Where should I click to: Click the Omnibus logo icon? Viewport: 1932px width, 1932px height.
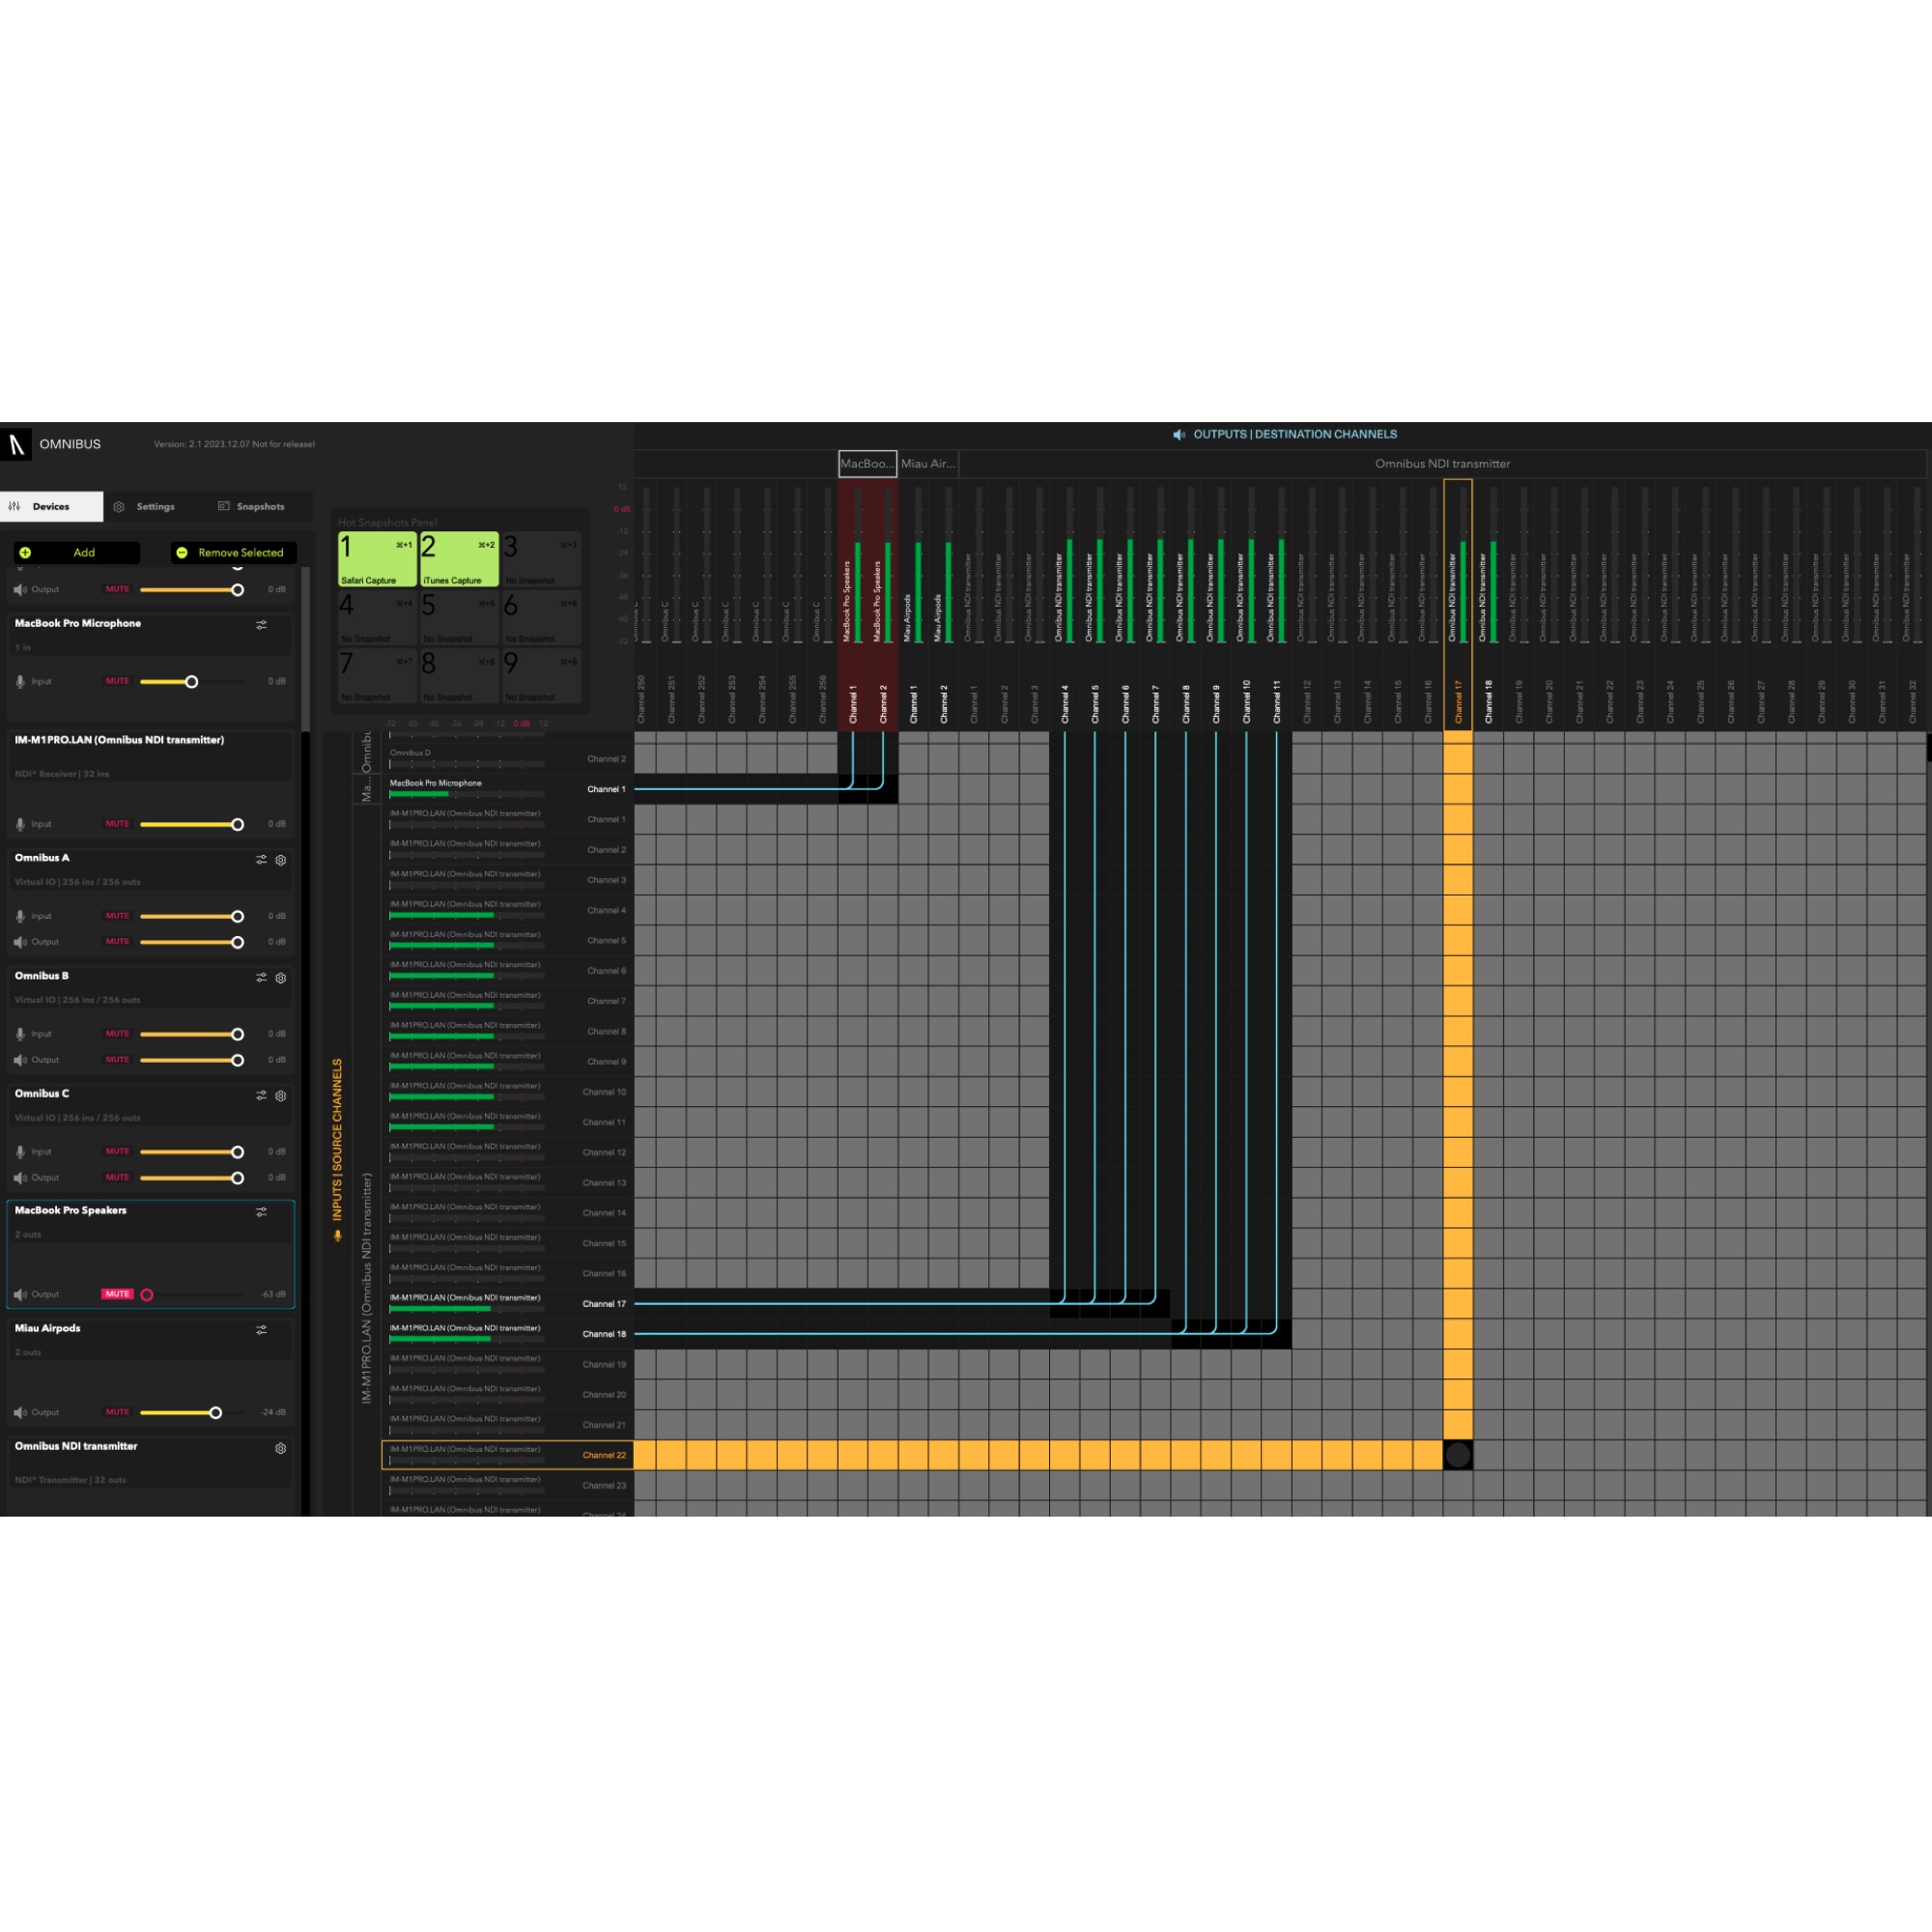[x=17, y=444]
